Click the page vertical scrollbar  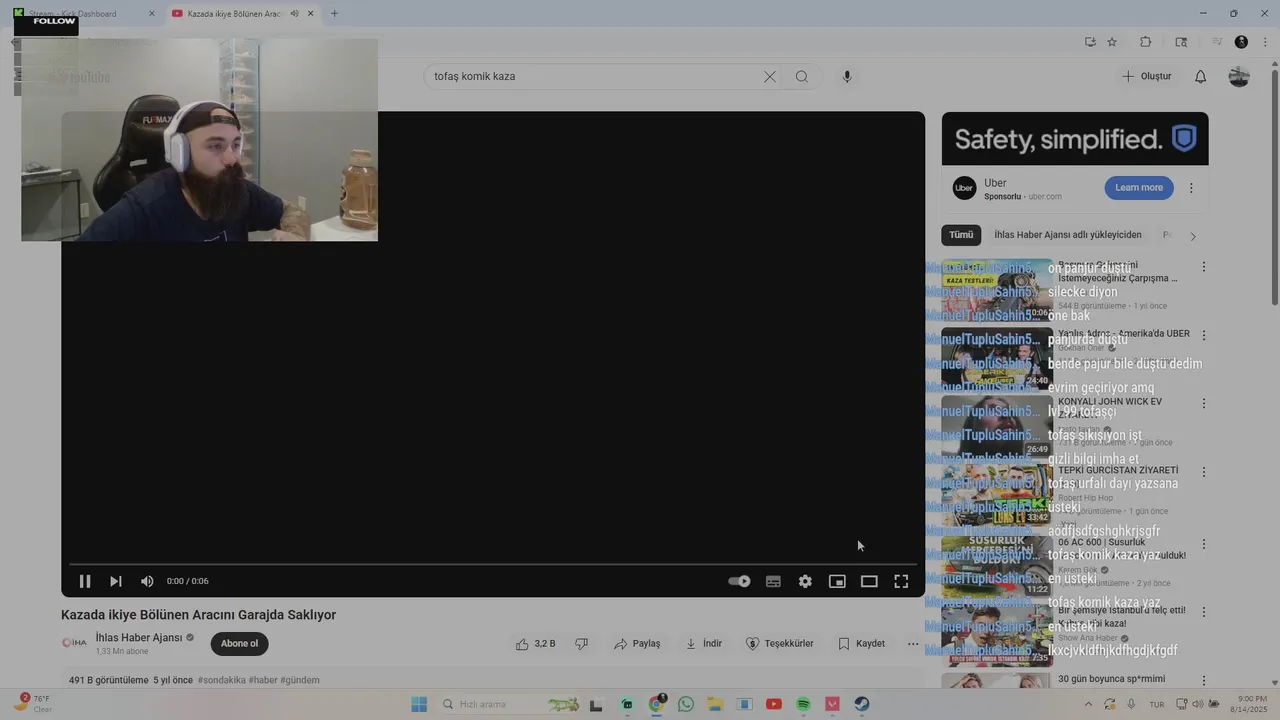point(1274,190)
